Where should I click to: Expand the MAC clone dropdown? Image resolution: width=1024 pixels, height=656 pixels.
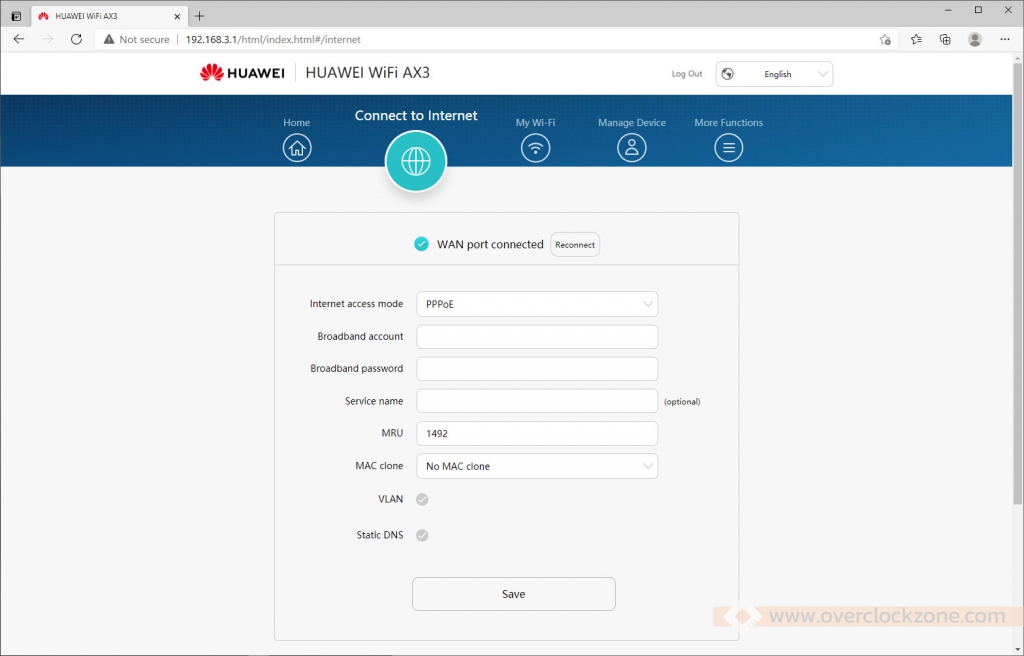pyautogui.click(x=537, y=466)
